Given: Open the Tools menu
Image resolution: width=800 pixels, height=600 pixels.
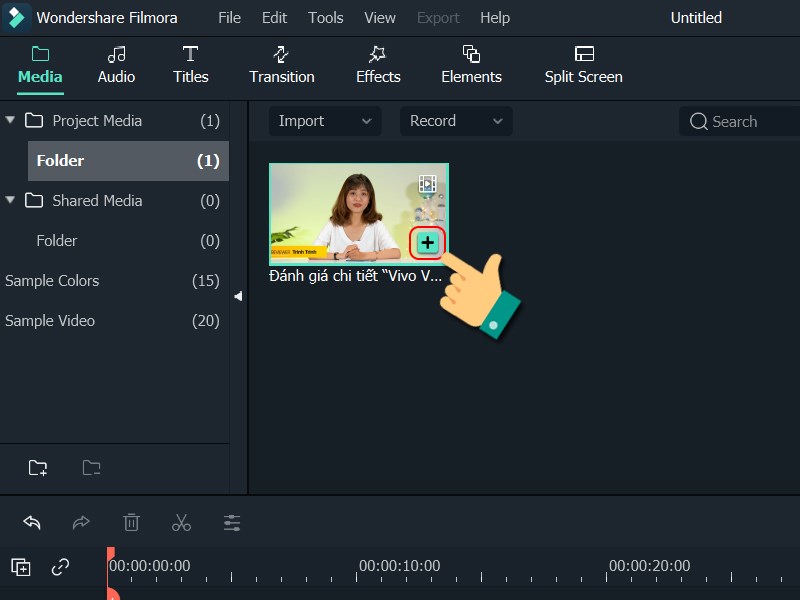Looking at the screenshot, I should pyautogui.click(x=325, y=17).
